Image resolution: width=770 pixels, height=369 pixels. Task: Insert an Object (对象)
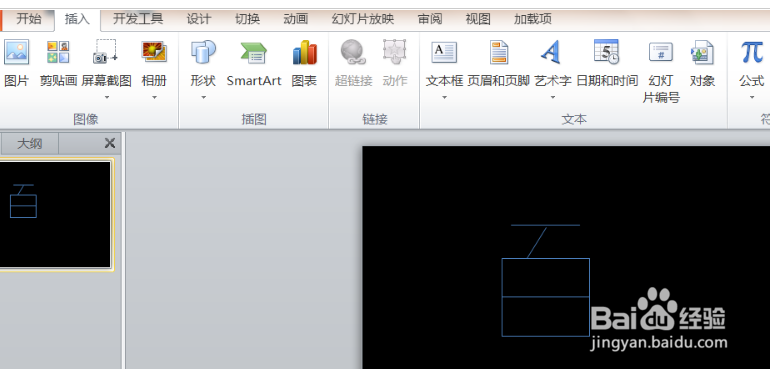[702, 64]
